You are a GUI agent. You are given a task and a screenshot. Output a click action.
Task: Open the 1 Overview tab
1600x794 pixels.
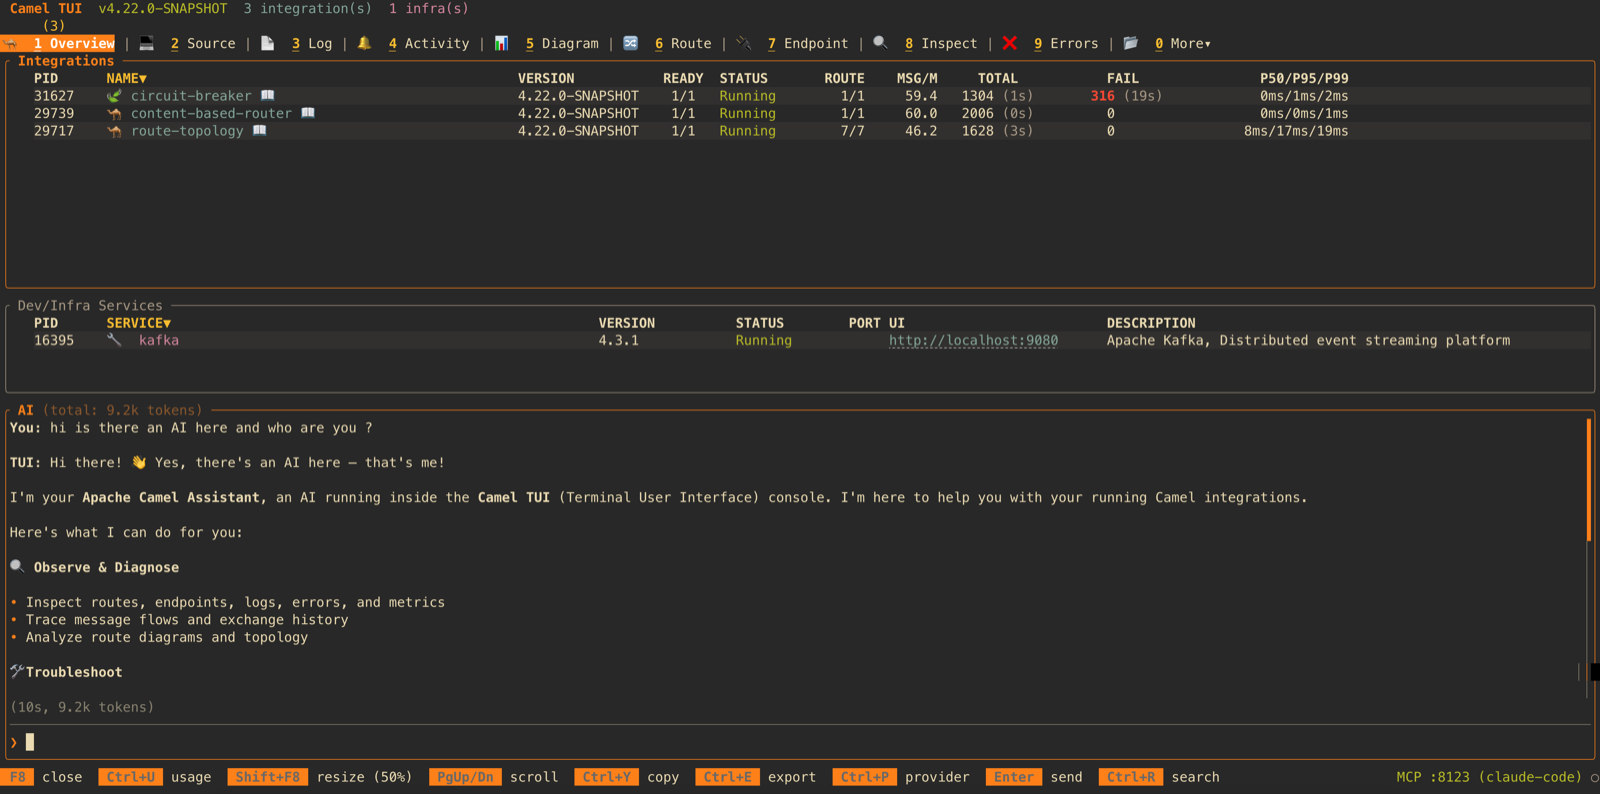tap(73, 44)
